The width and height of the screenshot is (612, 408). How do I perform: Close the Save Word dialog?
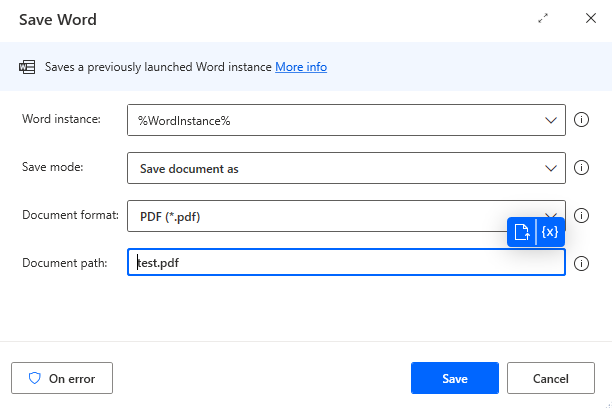[x=590, y=19]
